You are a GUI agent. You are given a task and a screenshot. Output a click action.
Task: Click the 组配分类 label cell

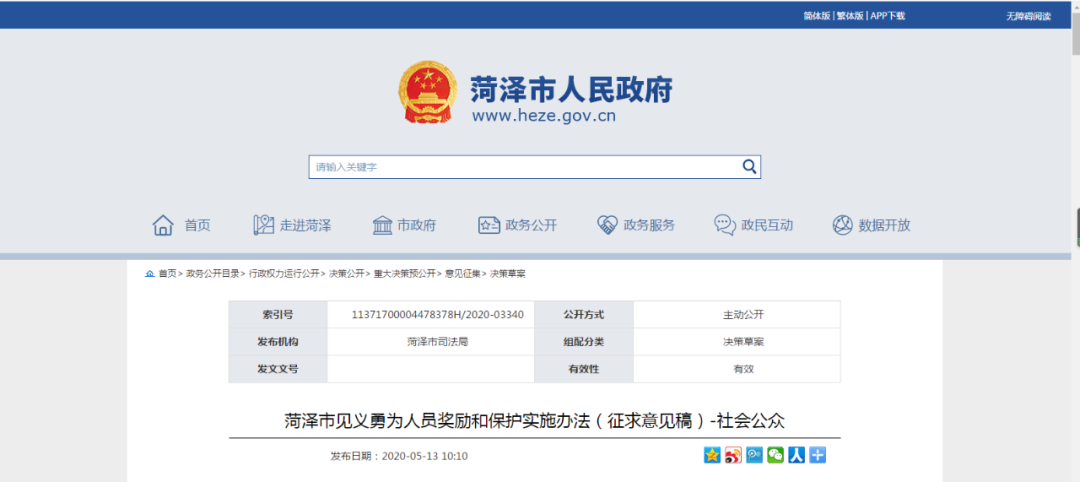point(583,342)
